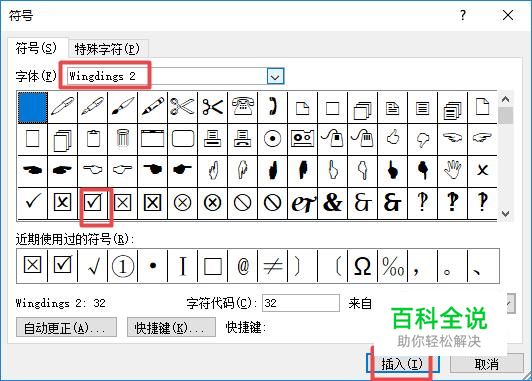
Task: Pick the open five-finger hand symbol
Action: (x=452, y=171)
